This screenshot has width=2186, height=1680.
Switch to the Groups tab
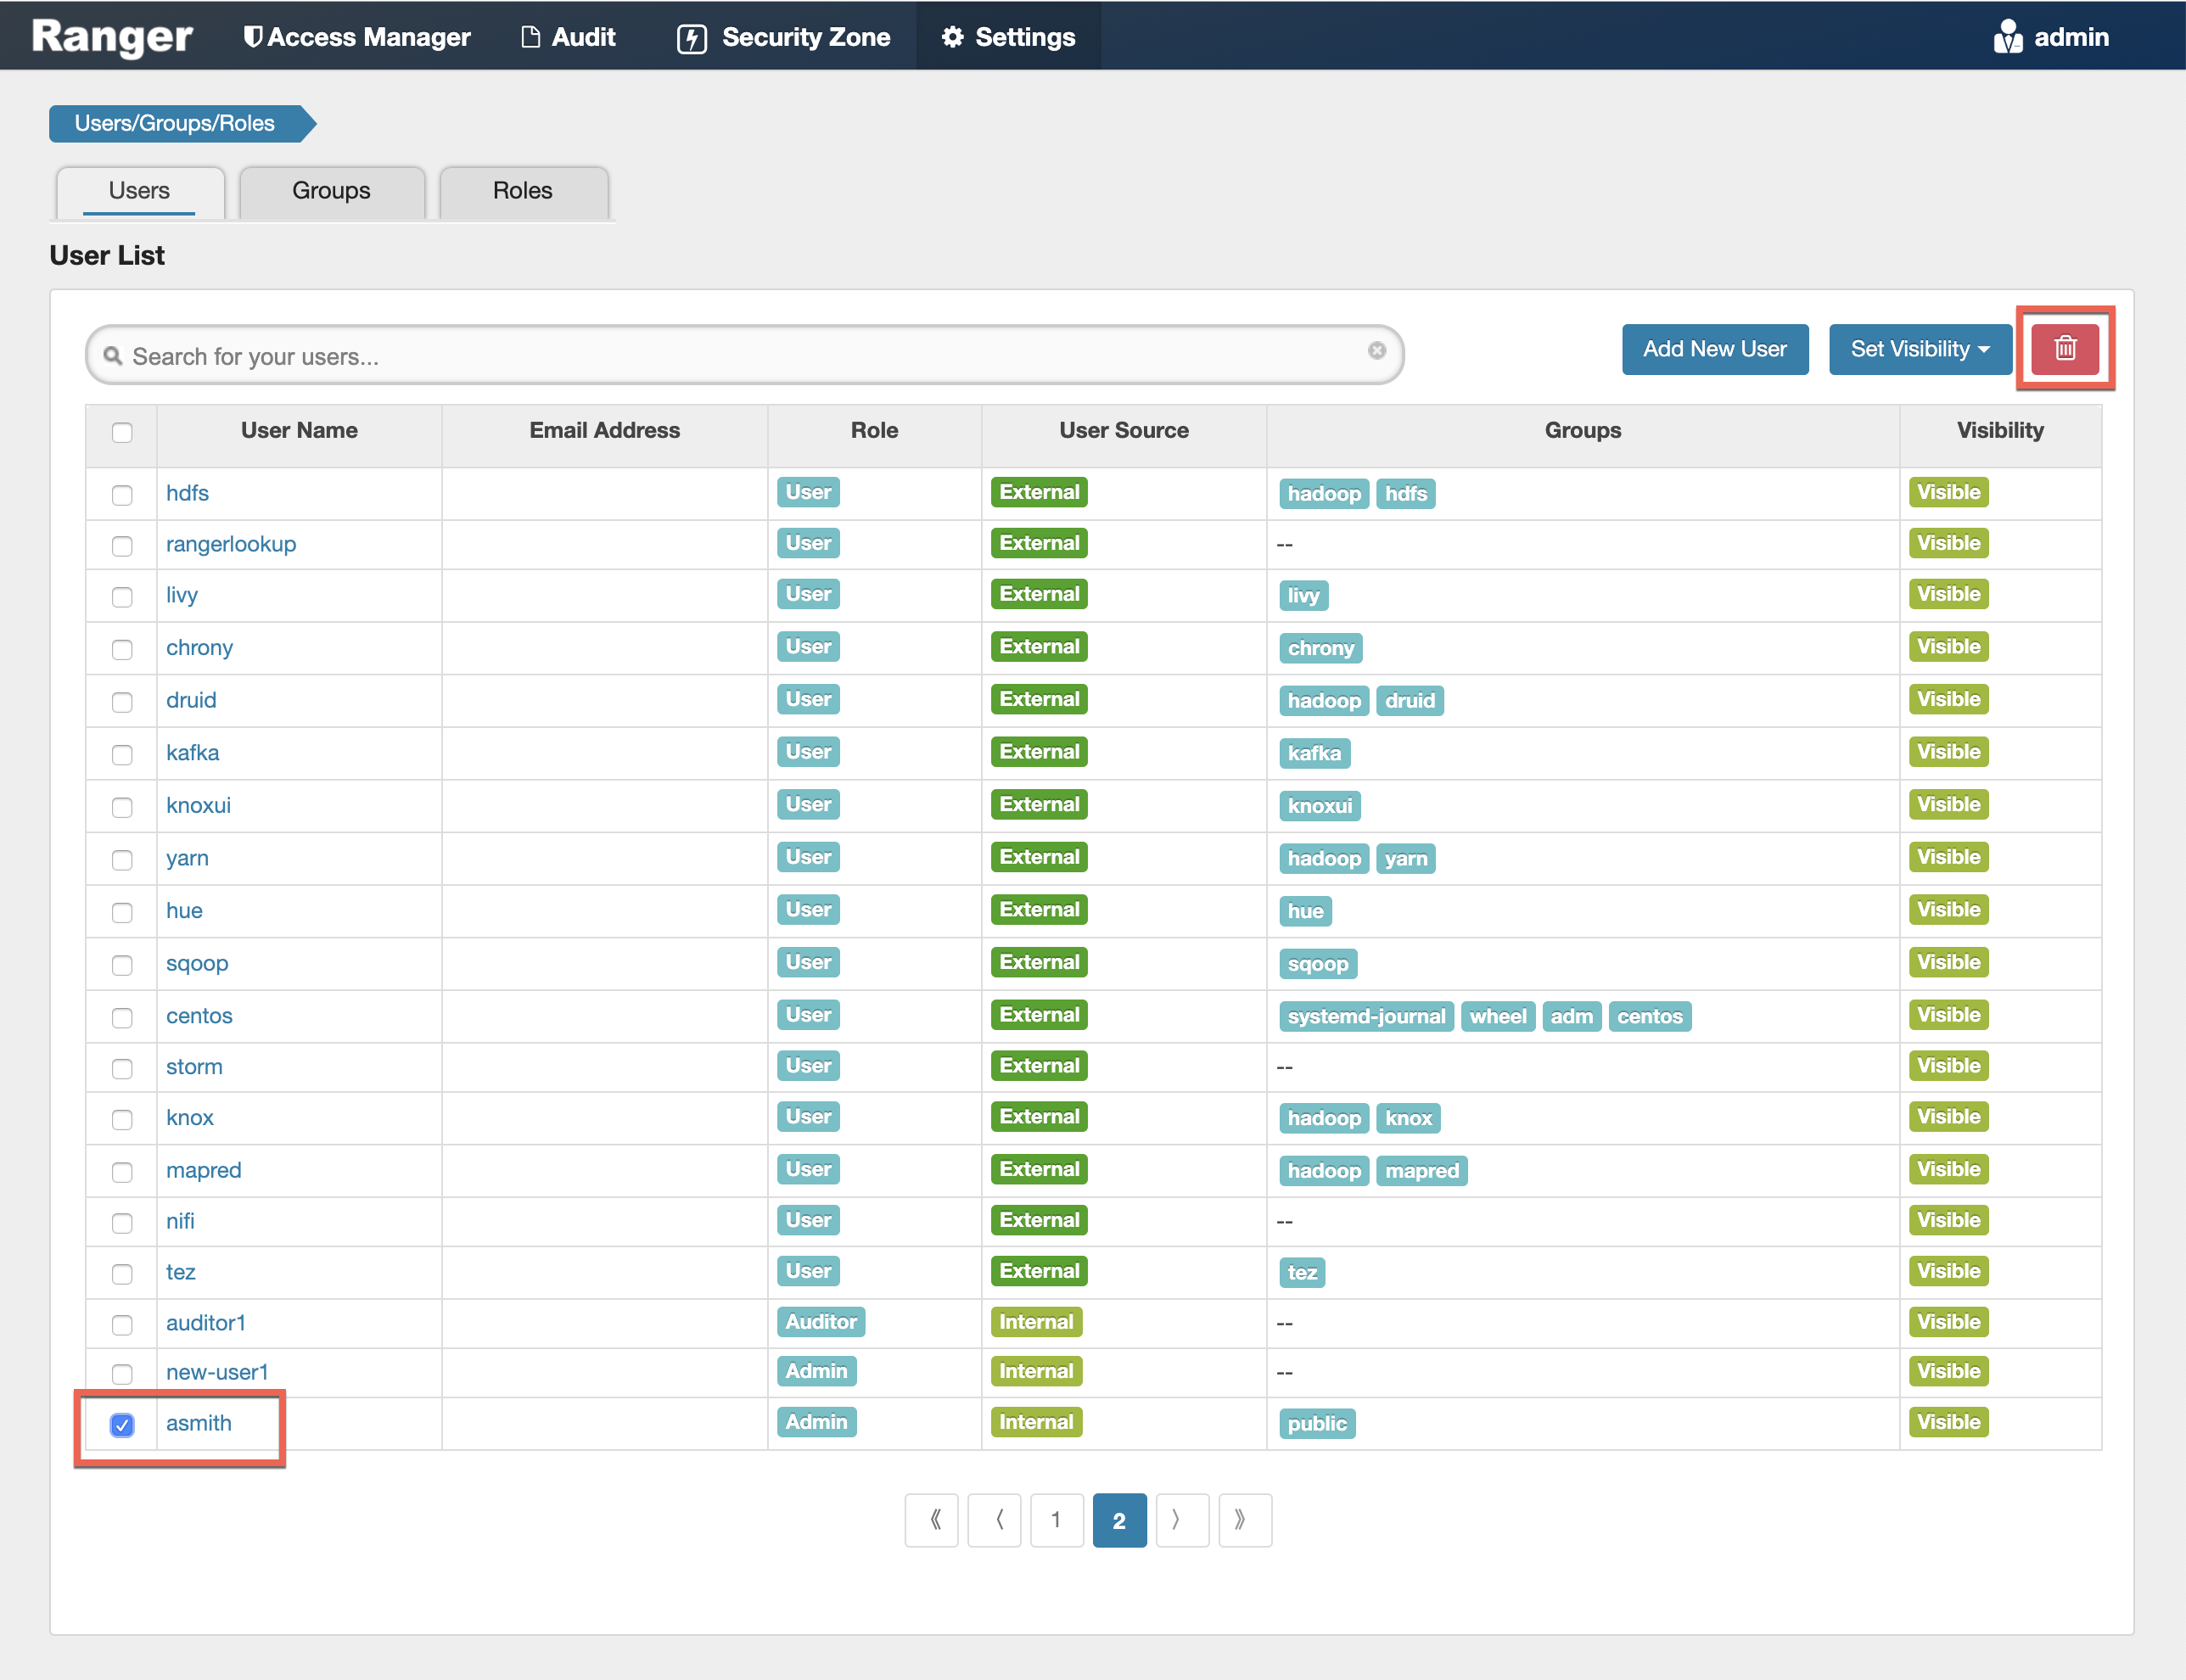(331, 190)
